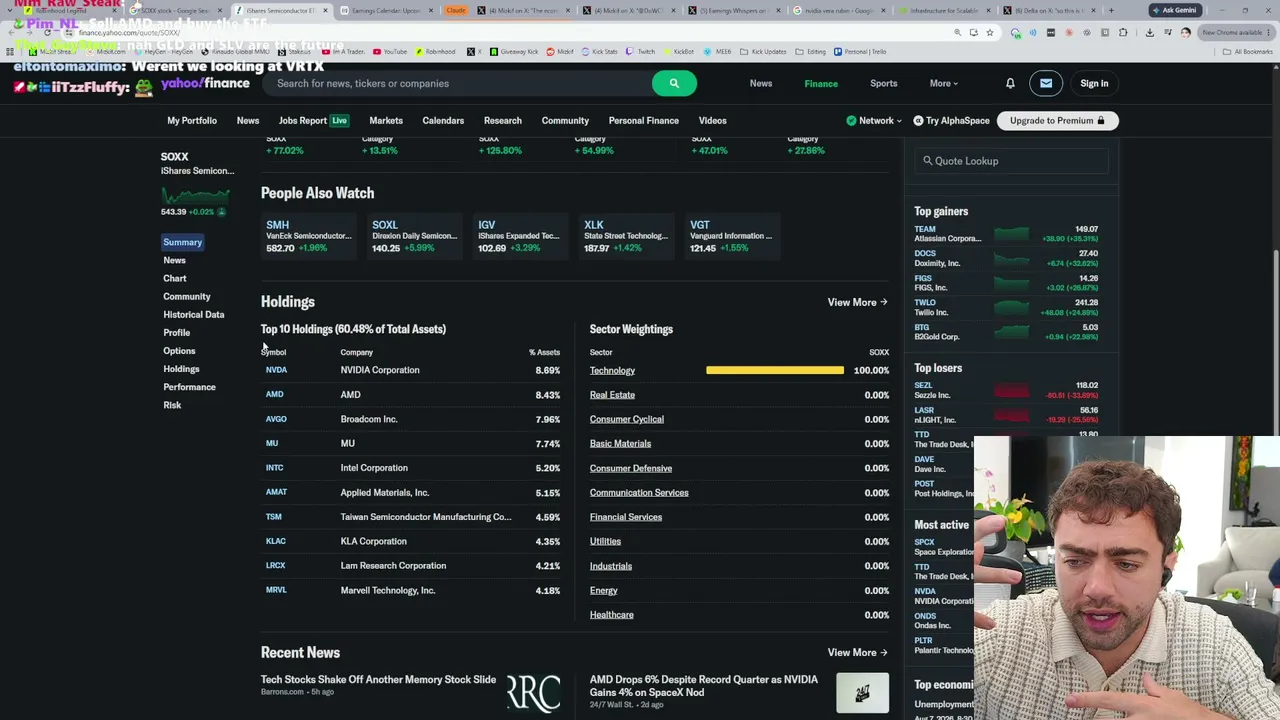The image size is (1280, 720).
Task: Open the install app icon in address bar
Action: click(x=974, y=33)
